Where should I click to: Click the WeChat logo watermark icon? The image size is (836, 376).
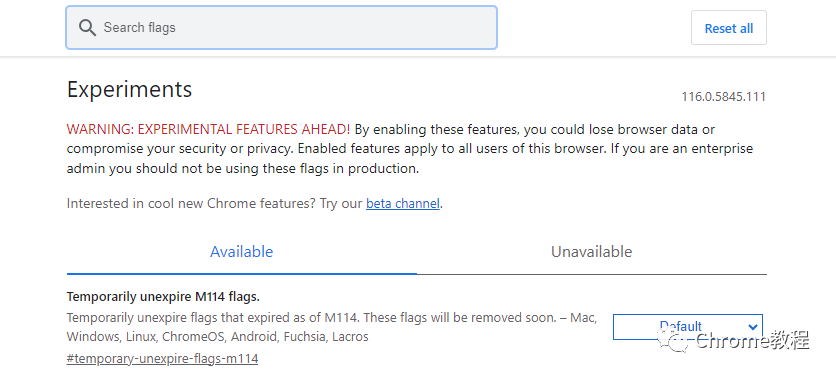(673, 341)
